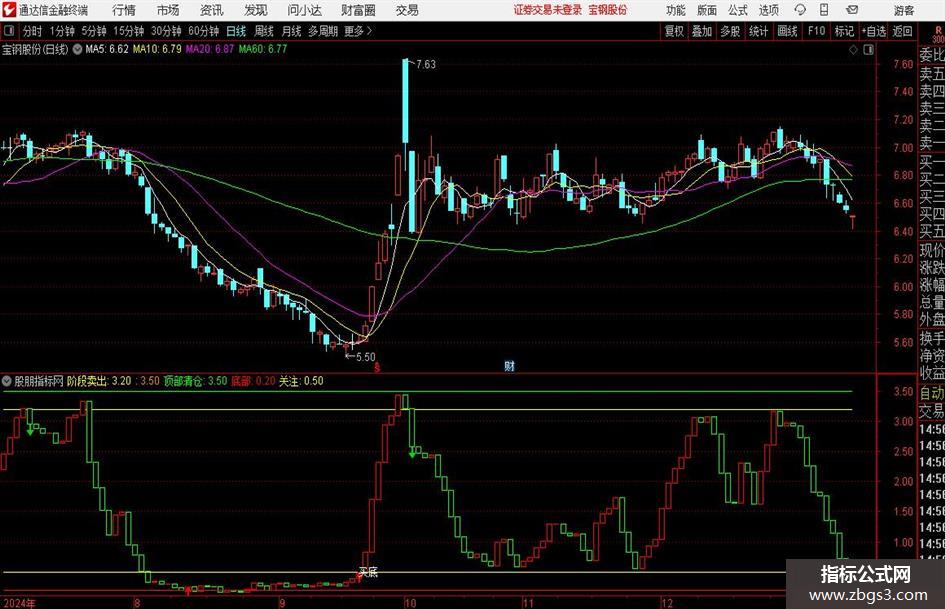Click the 统计 toolbar button
Image resolution: width=945 pixels, height=609 pixels.
(x=758, y=31)
